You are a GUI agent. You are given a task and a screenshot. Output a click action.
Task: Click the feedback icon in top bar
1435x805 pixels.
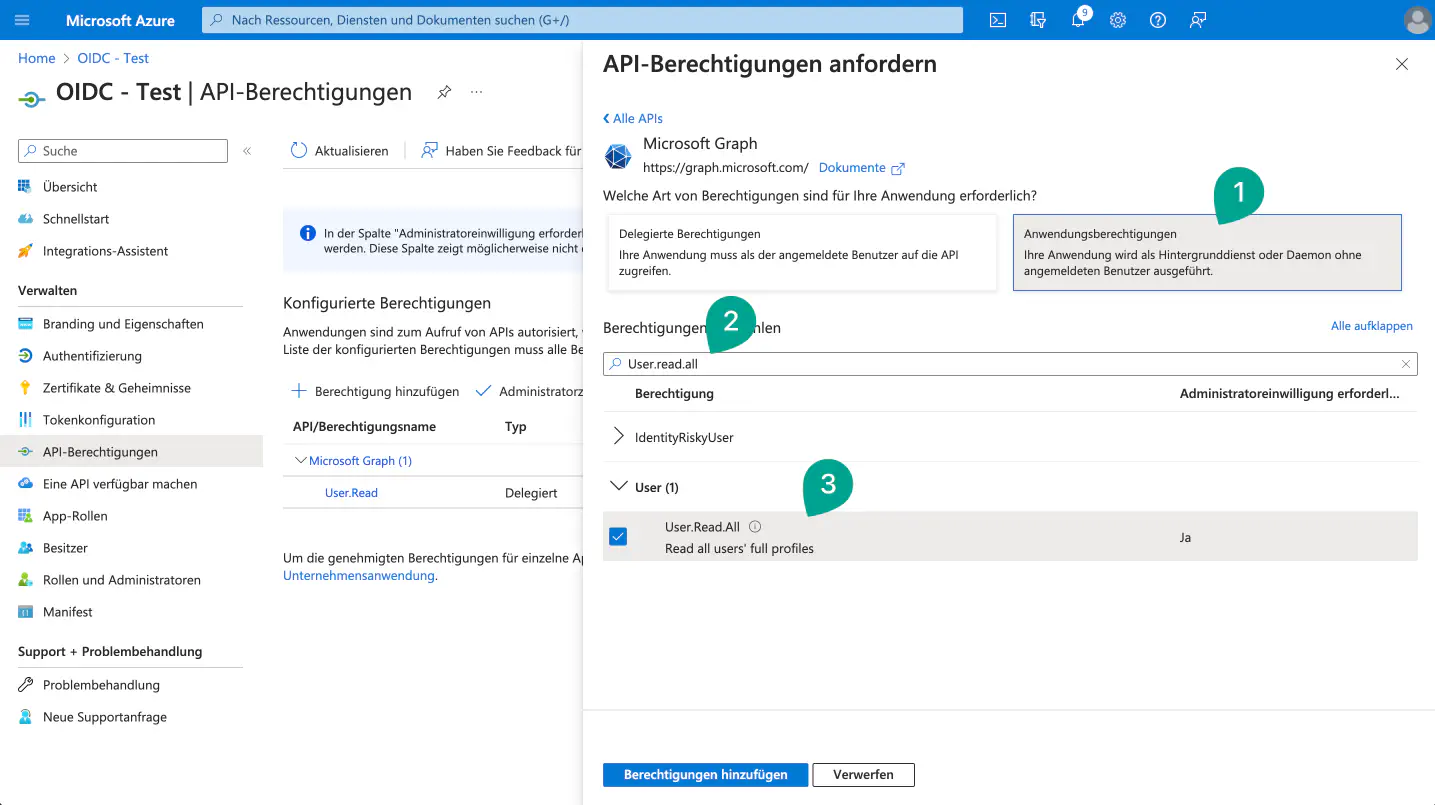click(1198, 20)
